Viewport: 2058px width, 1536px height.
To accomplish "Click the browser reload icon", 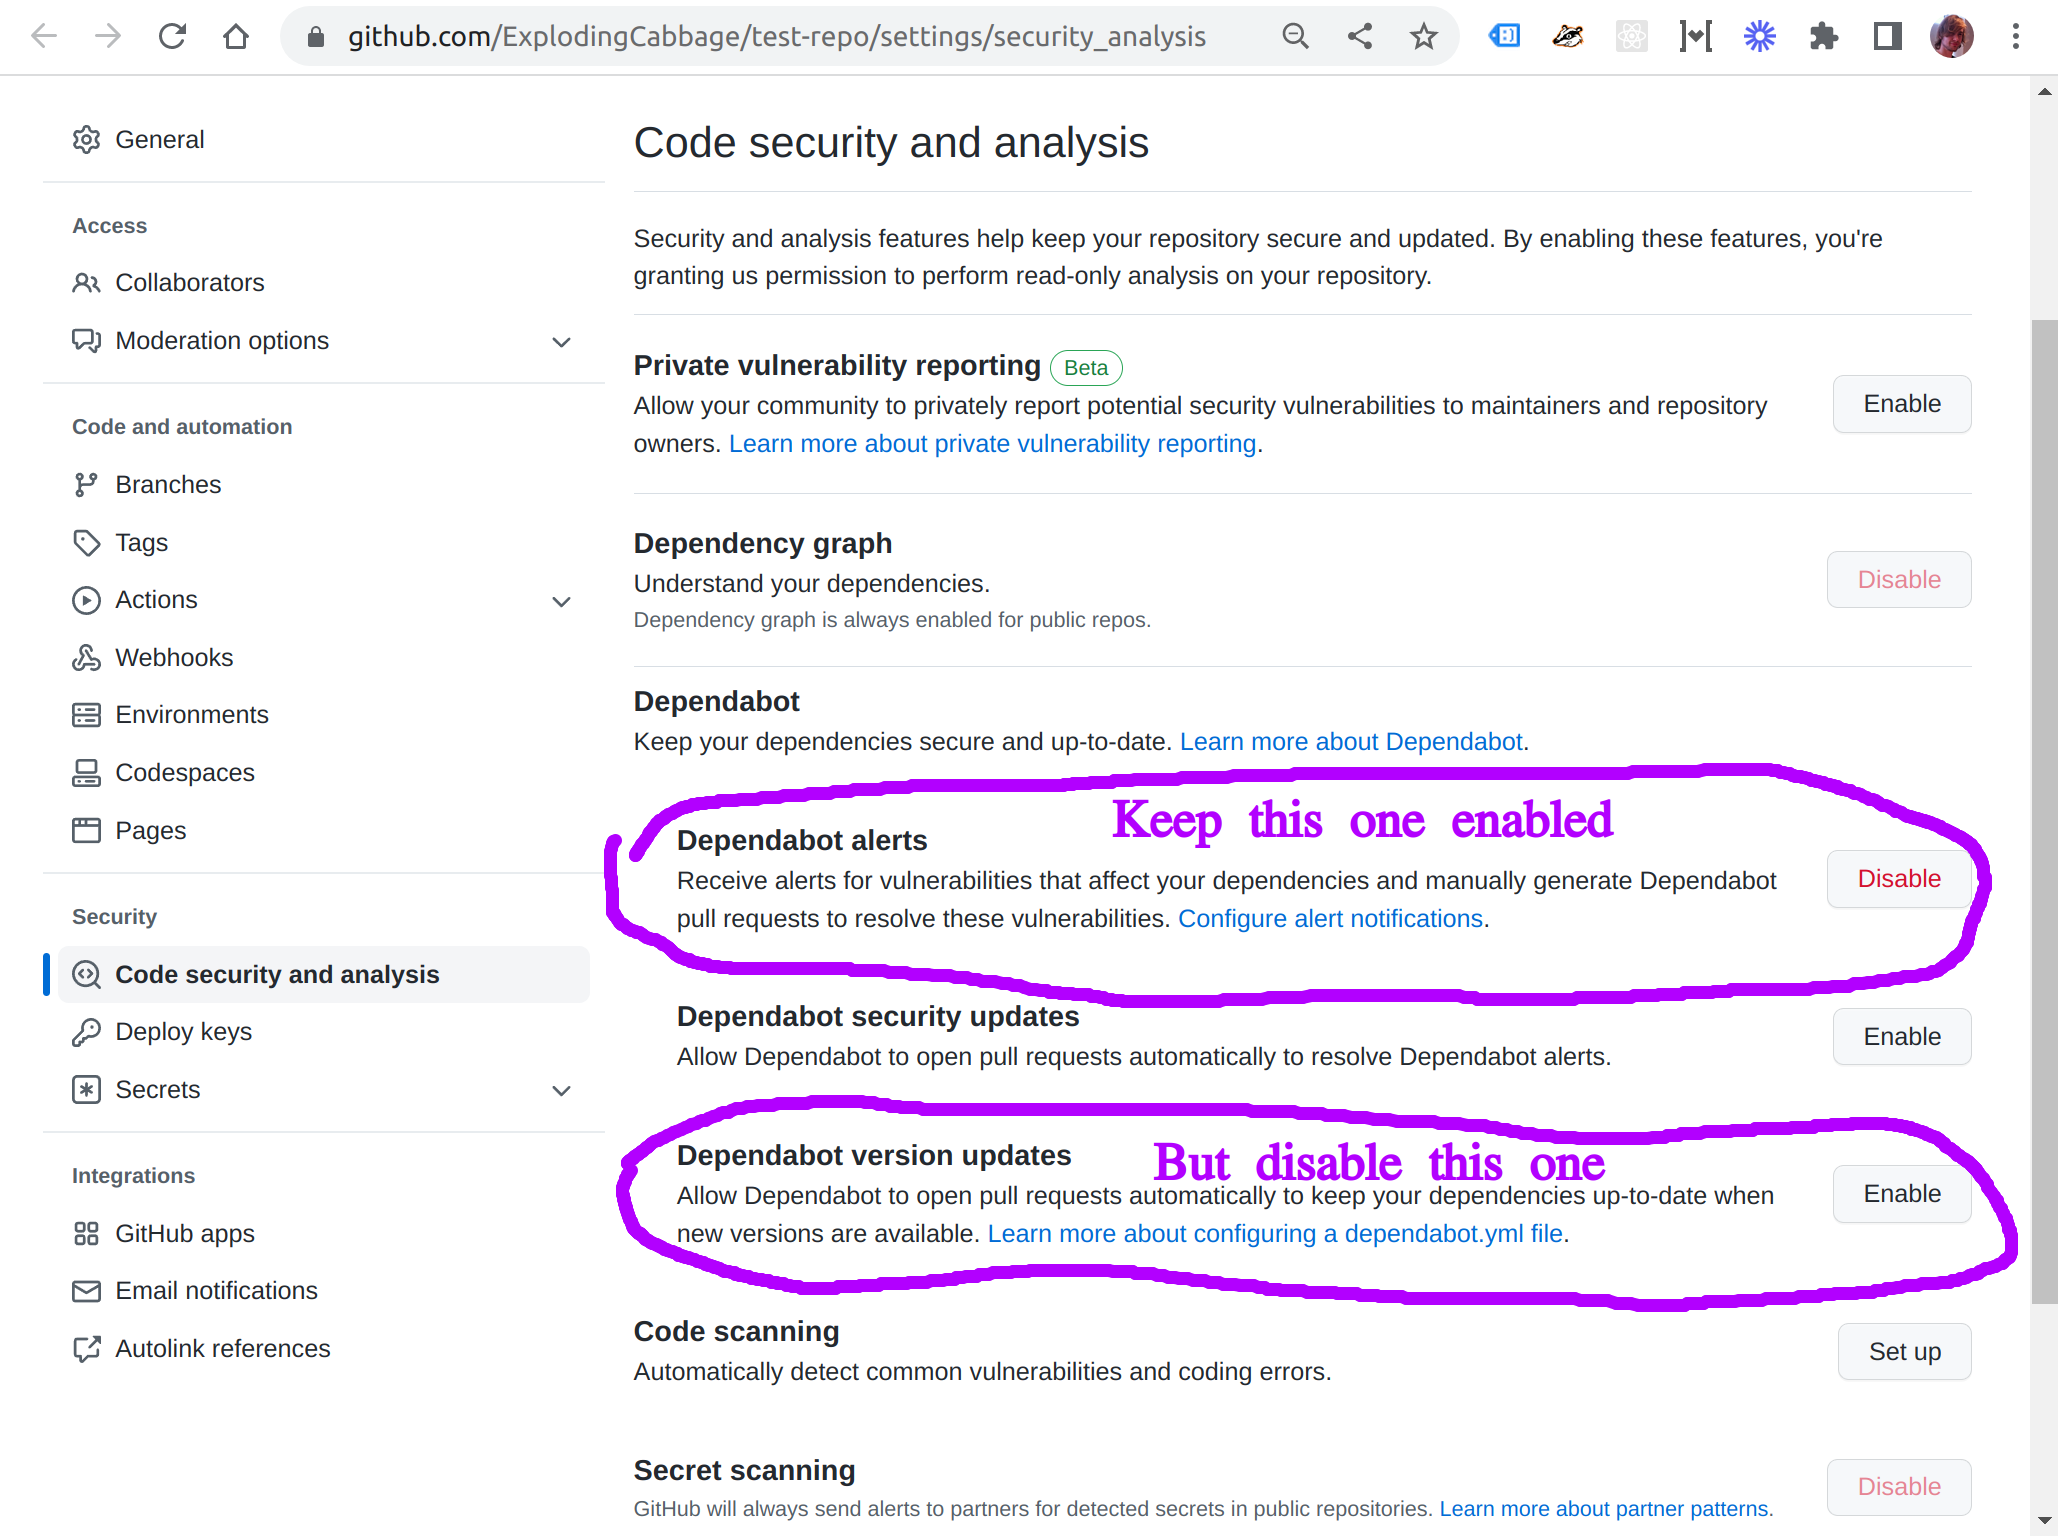I will (172, 37).
